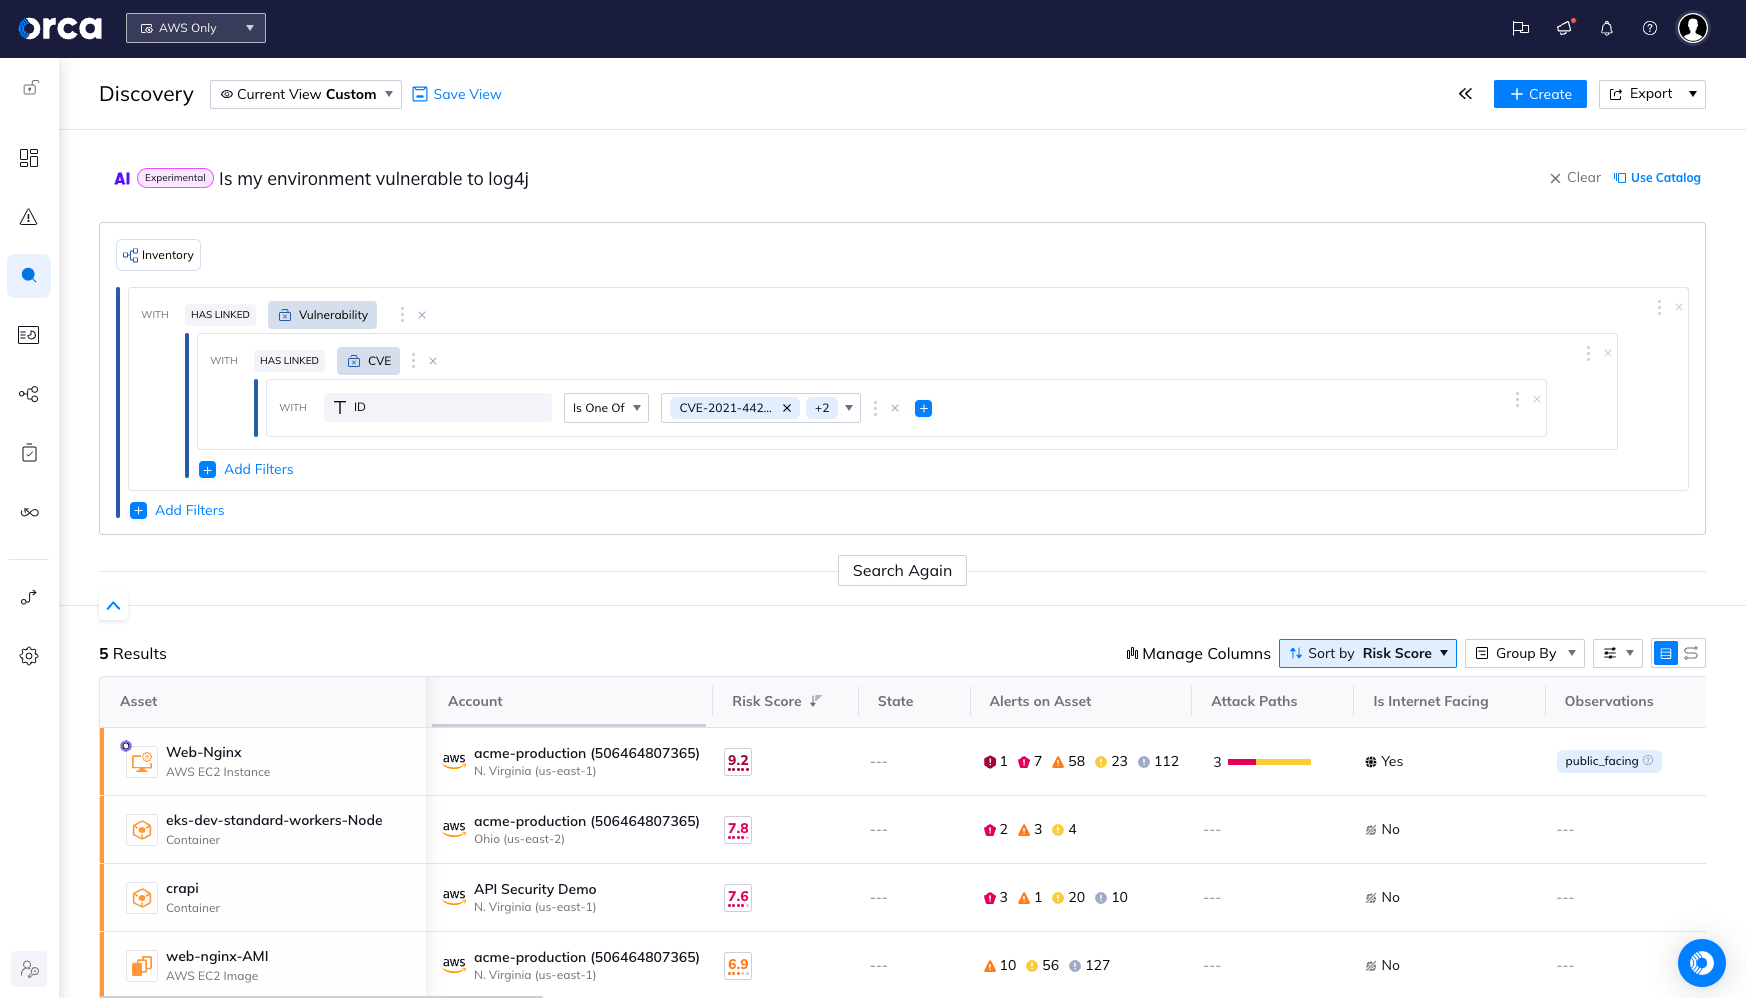The image size is (1746, 998).
Task: Open the alerts triangle icon in sidebar
Action: coord(29,217)
